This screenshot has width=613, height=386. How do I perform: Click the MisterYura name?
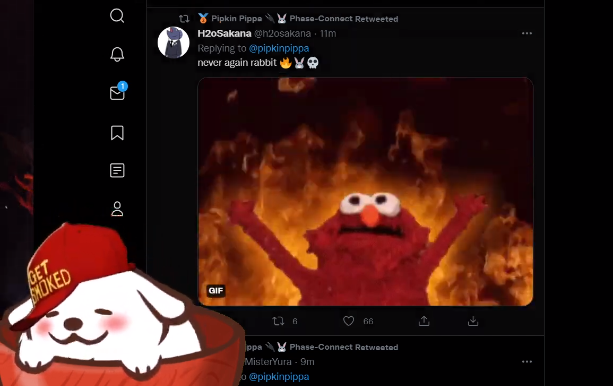click(x=268, y=362)
